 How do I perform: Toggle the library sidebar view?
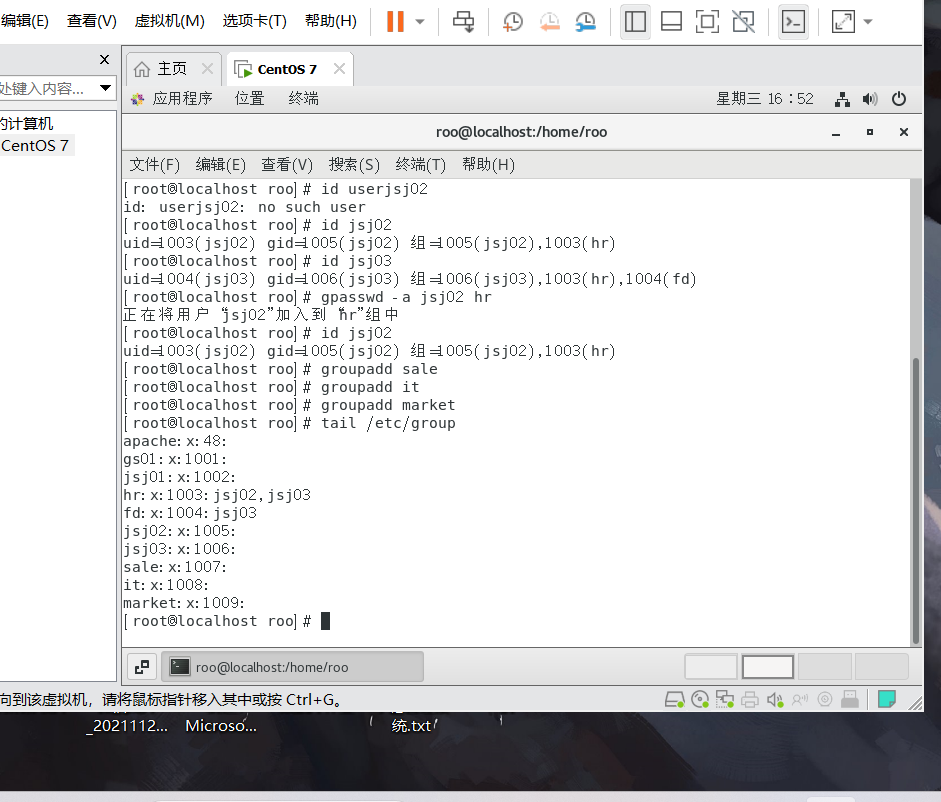pyautogui.click(x=635, y=22)
